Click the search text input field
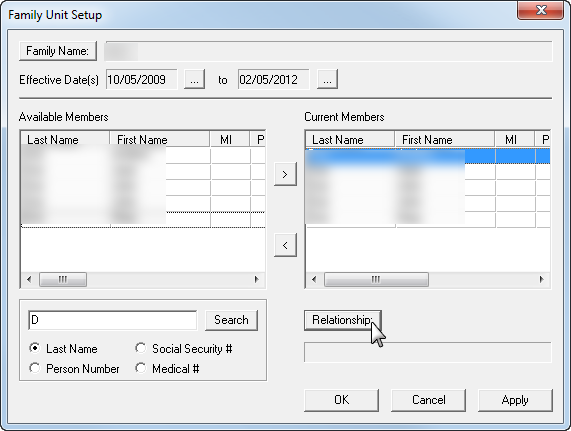Image resolution: width=571 pixels, height=431 pixels. pyautogui.click(x=113, y=320)
